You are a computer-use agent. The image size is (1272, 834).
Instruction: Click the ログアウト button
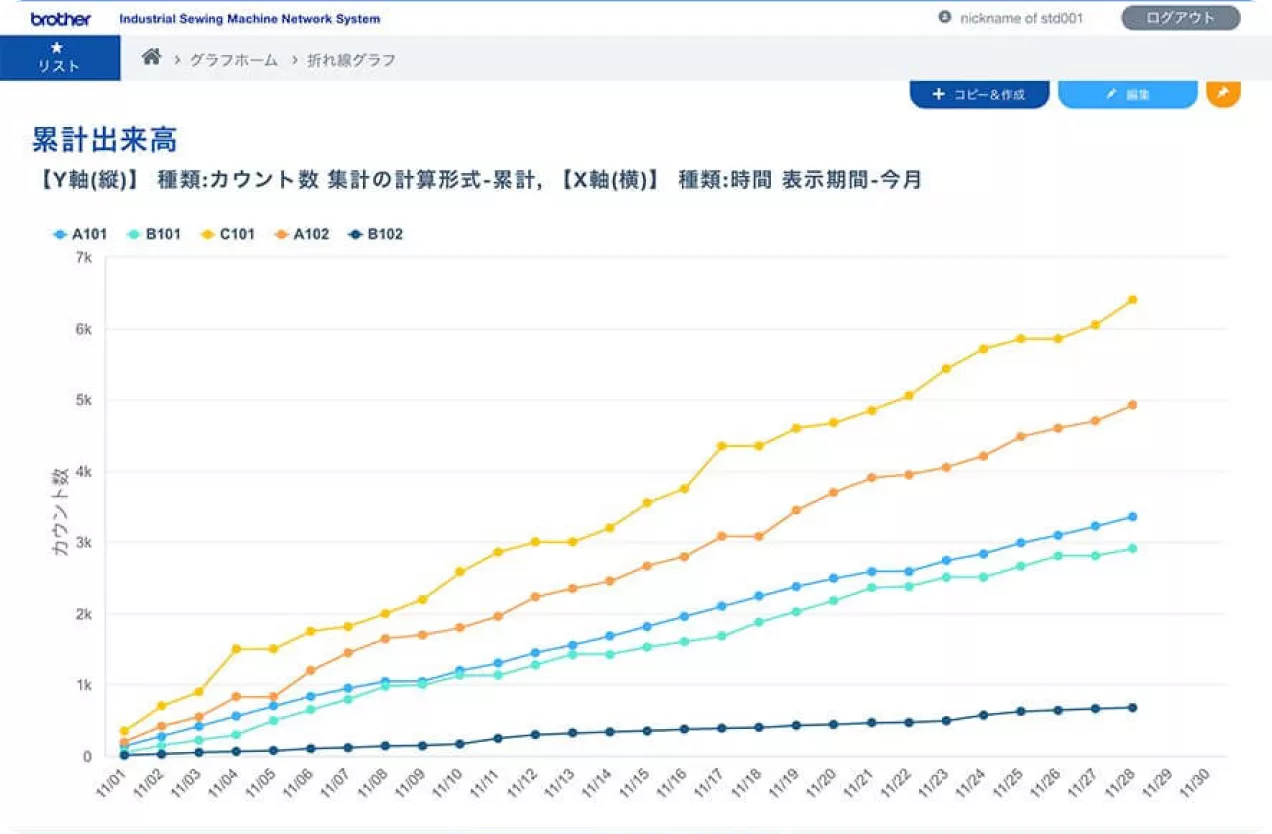[x=1180, y=18]
